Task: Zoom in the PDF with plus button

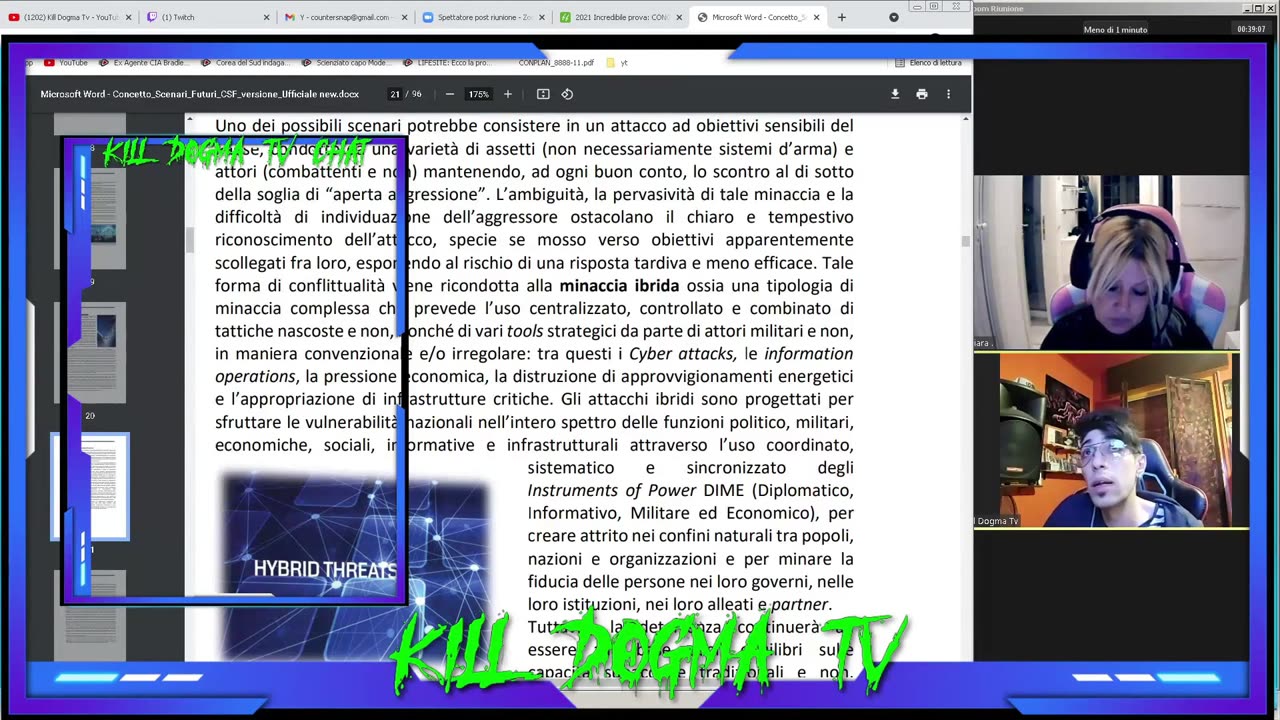Action: [508, 94]
